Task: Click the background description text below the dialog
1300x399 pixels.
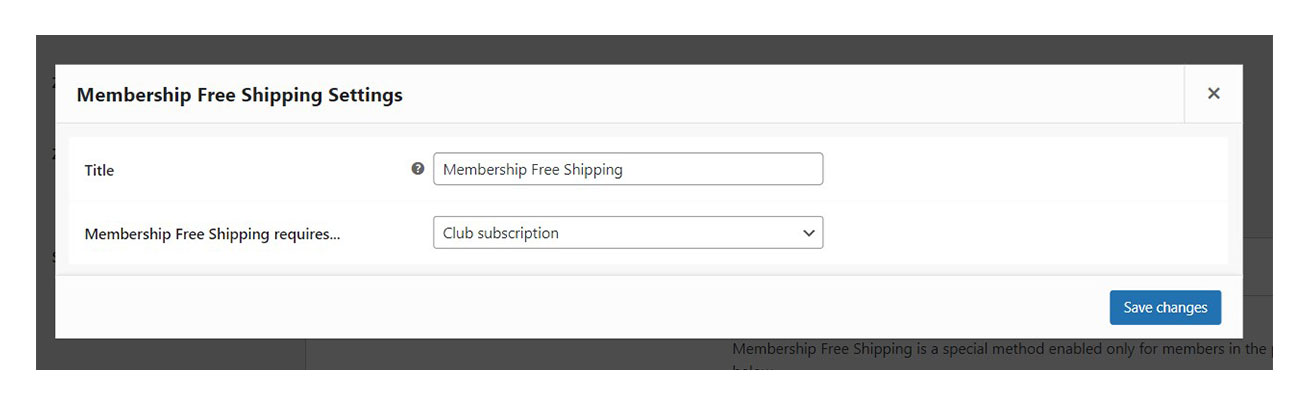Action: [x=1000, y=350]
